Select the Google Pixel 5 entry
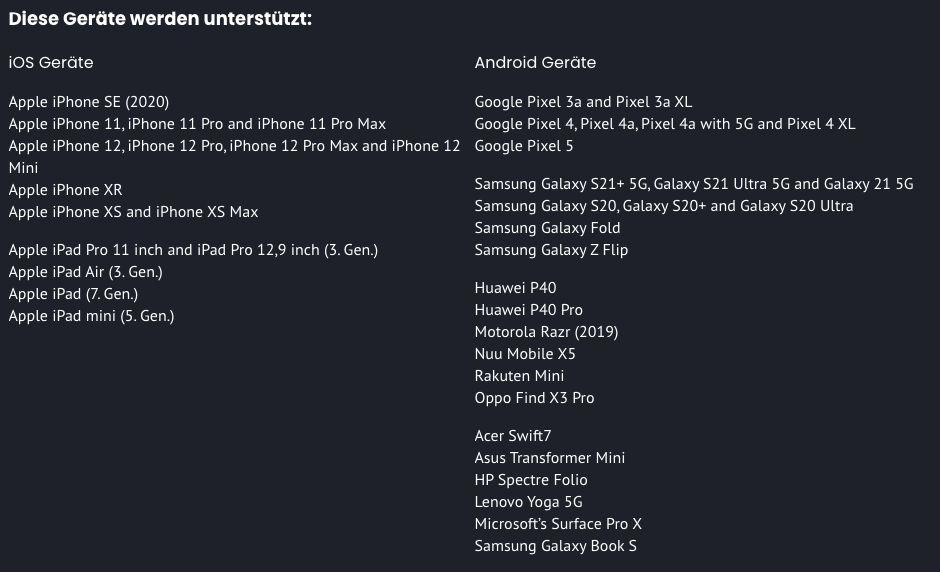 click(x=524, y=146)
